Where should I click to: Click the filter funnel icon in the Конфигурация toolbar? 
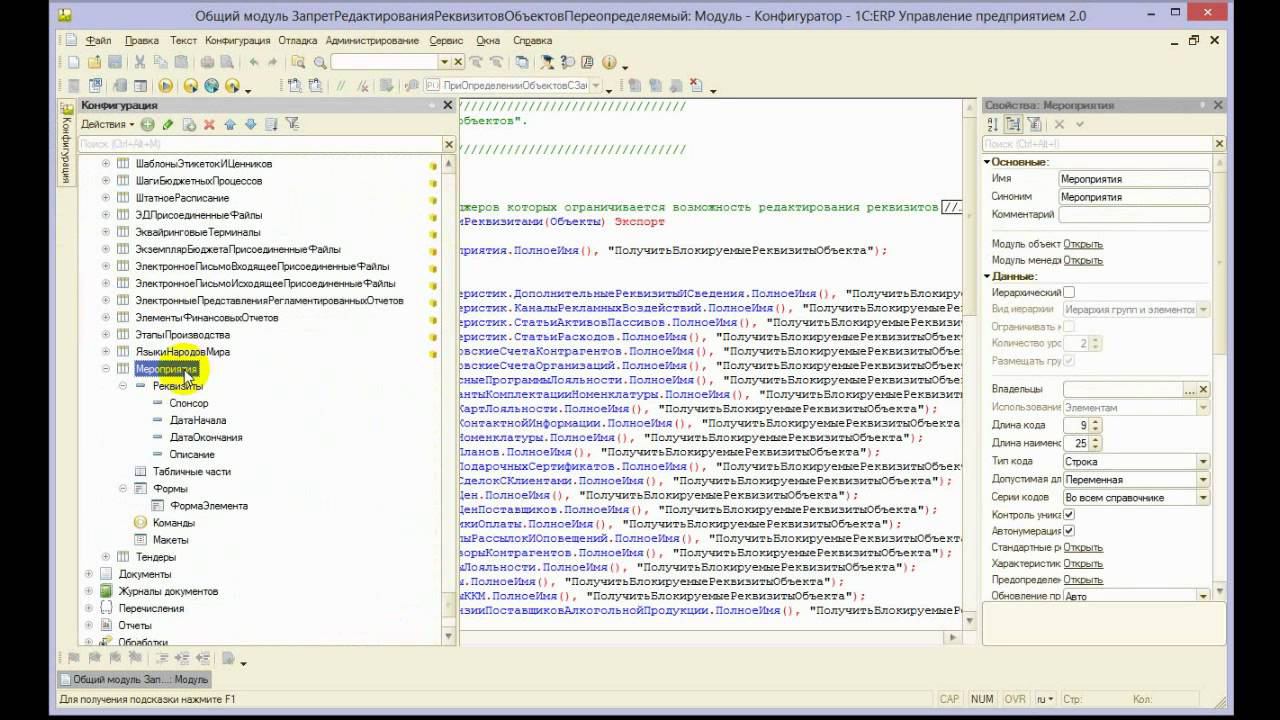[x=292, y=124]
